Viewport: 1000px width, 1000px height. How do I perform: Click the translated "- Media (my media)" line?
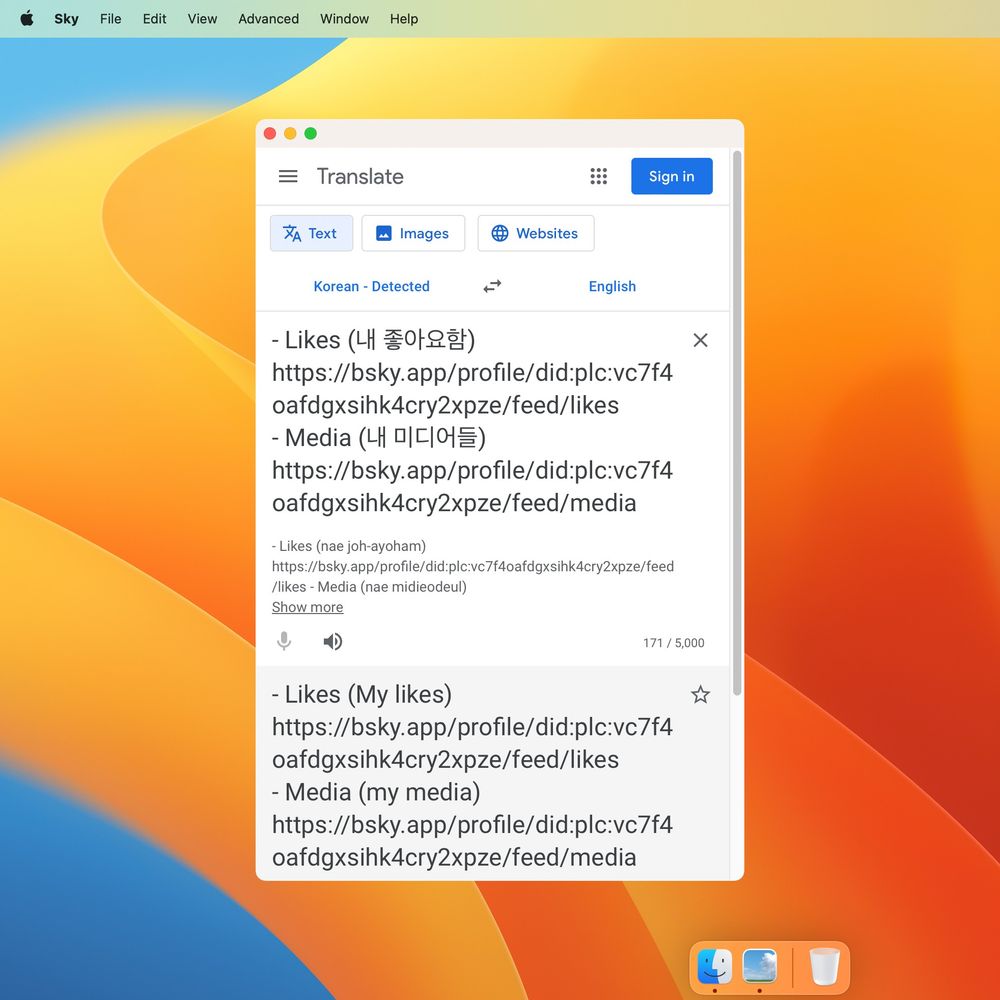click(376, 793)
